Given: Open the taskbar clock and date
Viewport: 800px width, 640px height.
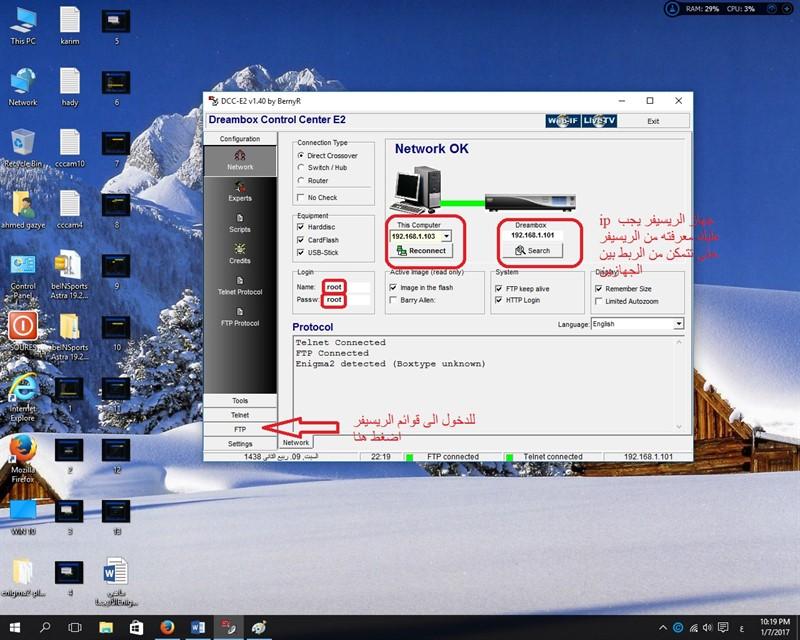Looking at the screenshot, I should tap(774, 627).
